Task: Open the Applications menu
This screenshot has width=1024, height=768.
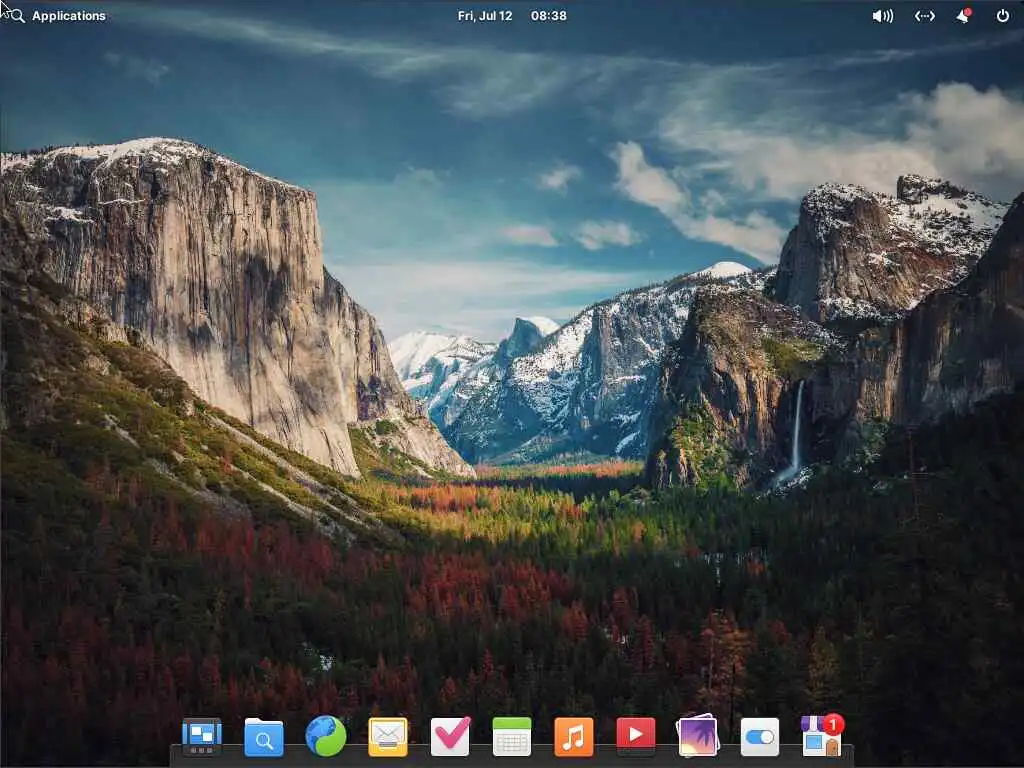Action: coord(58,16)
